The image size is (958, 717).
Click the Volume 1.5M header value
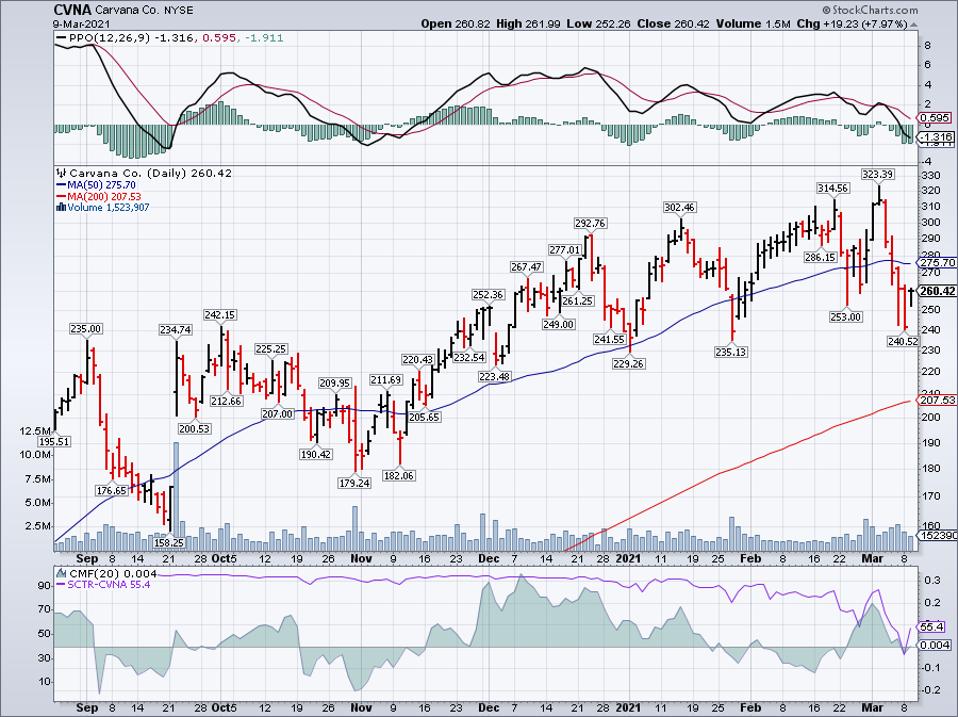755,24
